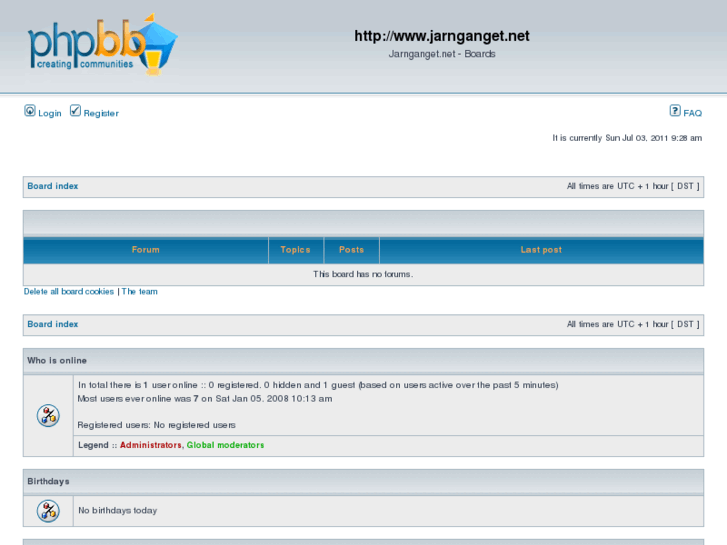Click the 'Legend ::' label
The width and height of the screenshot is (727, 545).
tap(97, 445)
